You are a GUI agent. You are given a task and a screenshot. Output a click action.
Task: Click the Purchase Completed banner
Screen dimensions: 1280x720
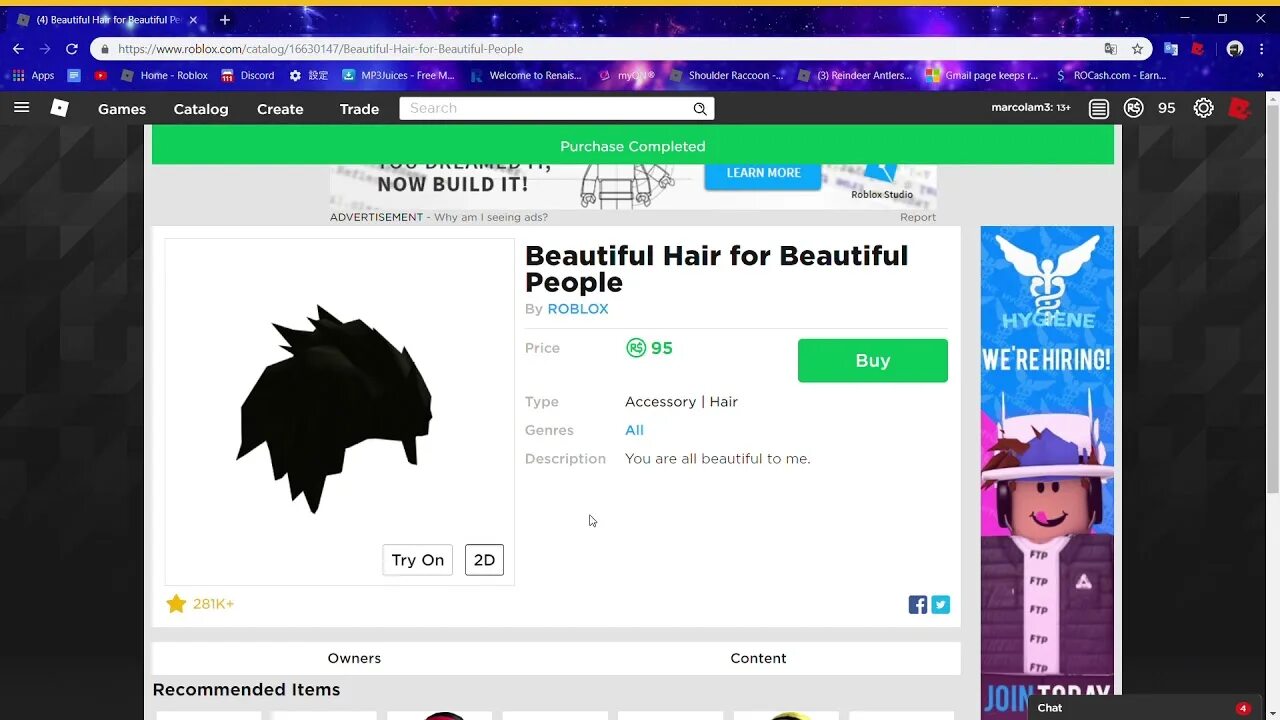click(x=633, y=146)
